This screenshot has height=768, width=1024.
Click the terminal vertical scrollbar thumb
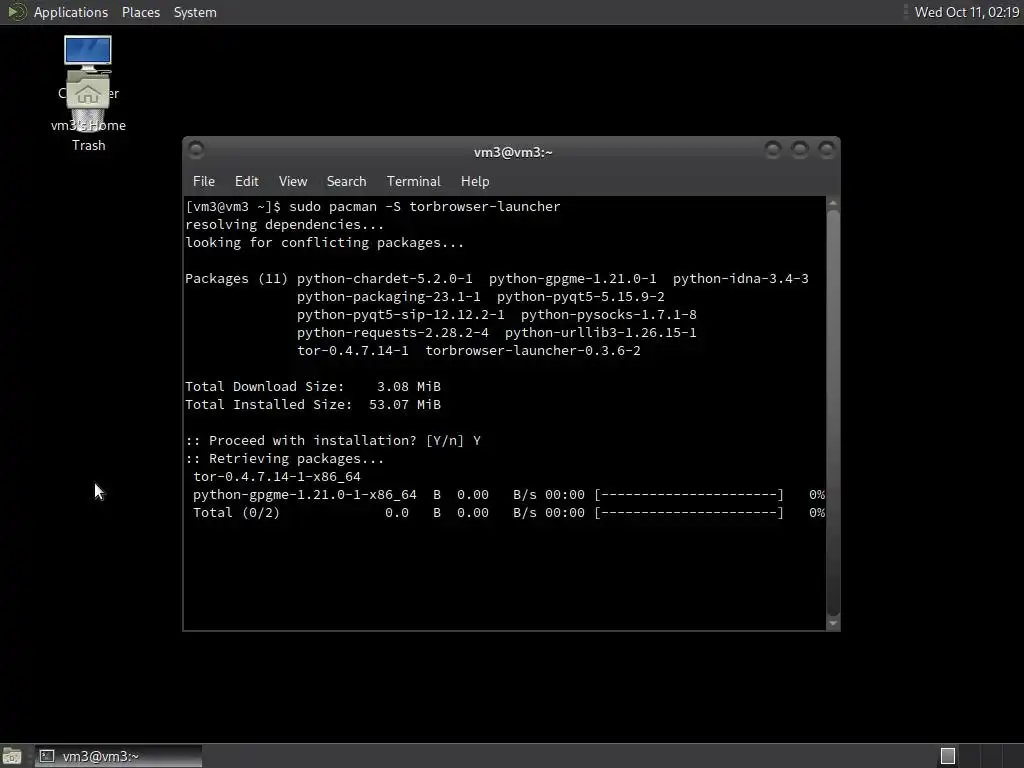[x=833, y=413]
